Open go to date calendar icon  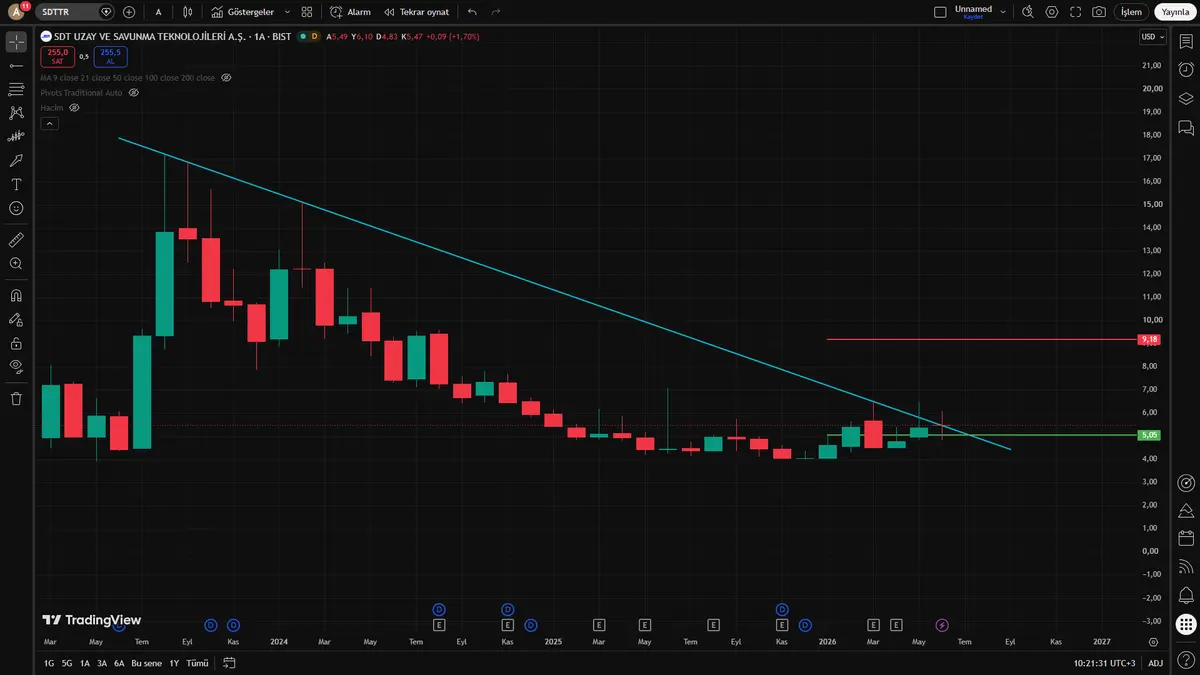pyautogui.click(x=229, y=663)
